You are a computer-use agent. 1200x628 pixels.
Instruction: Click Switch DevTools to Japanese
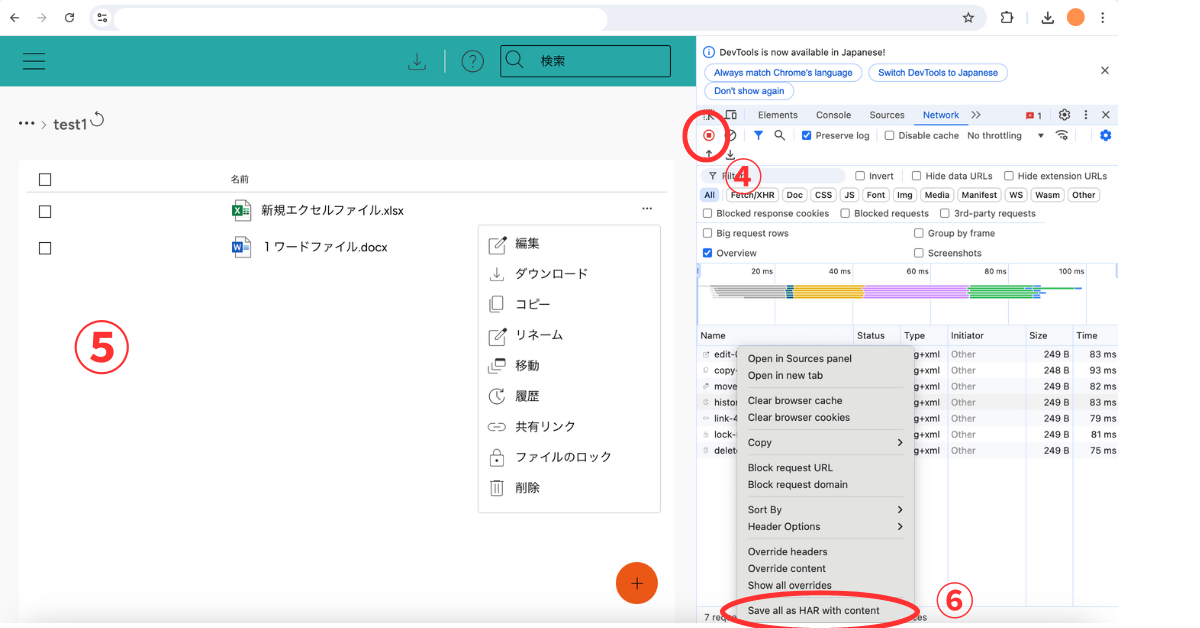pyautogui.click(x=938, y=73)
